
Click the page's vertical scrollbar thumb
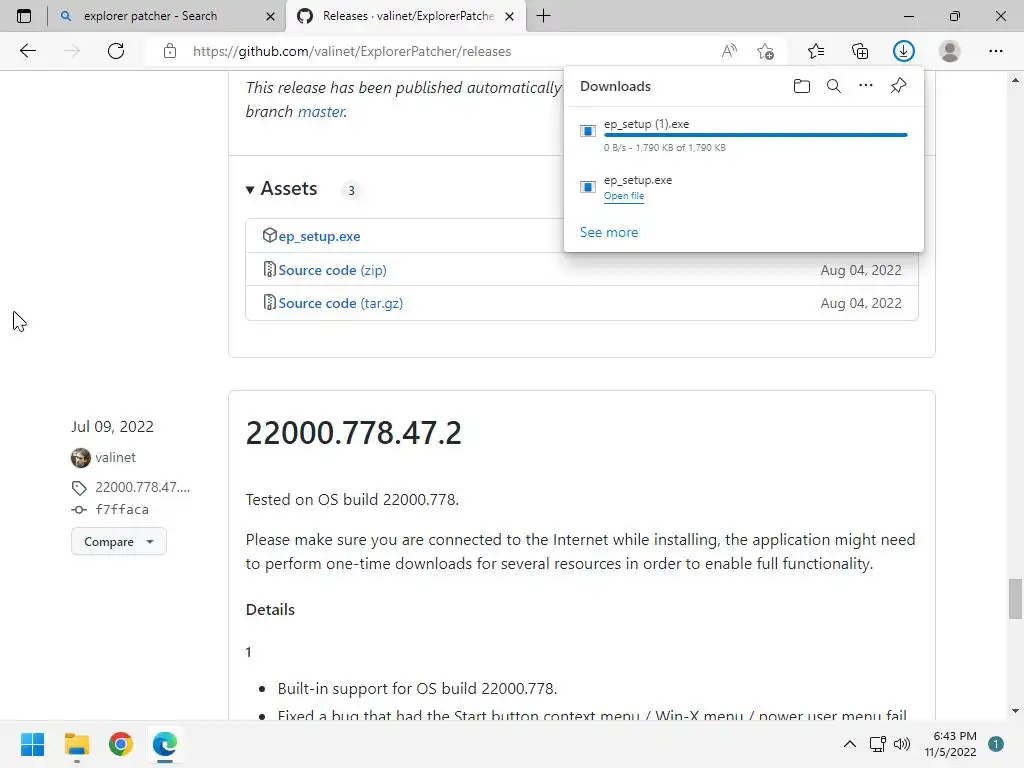pyautogui.click(x=1015, y=599)
